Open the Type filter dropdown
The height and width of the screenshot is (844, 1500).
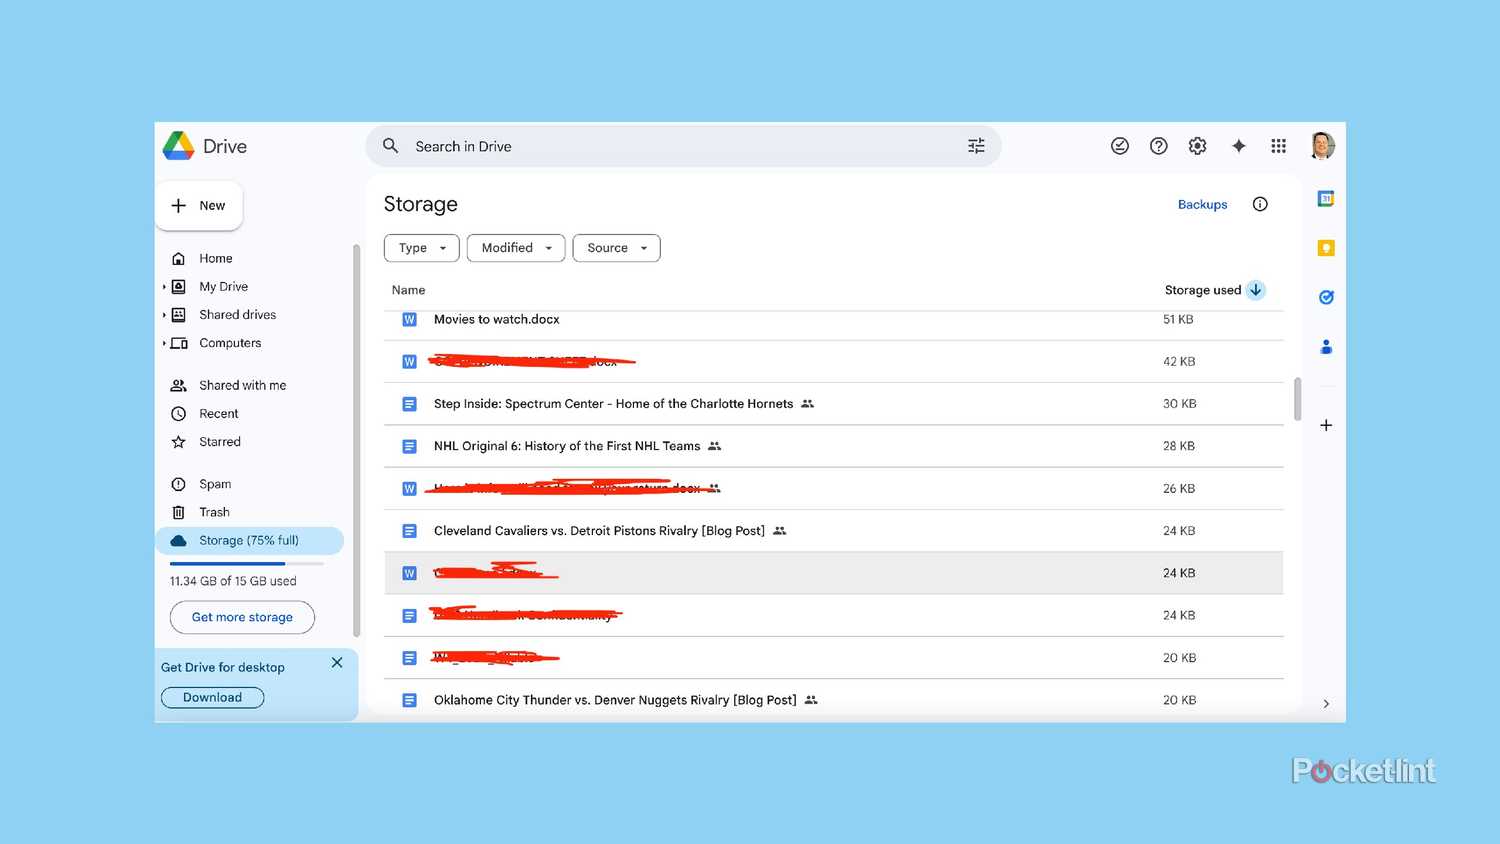click(x=421, y=248)
